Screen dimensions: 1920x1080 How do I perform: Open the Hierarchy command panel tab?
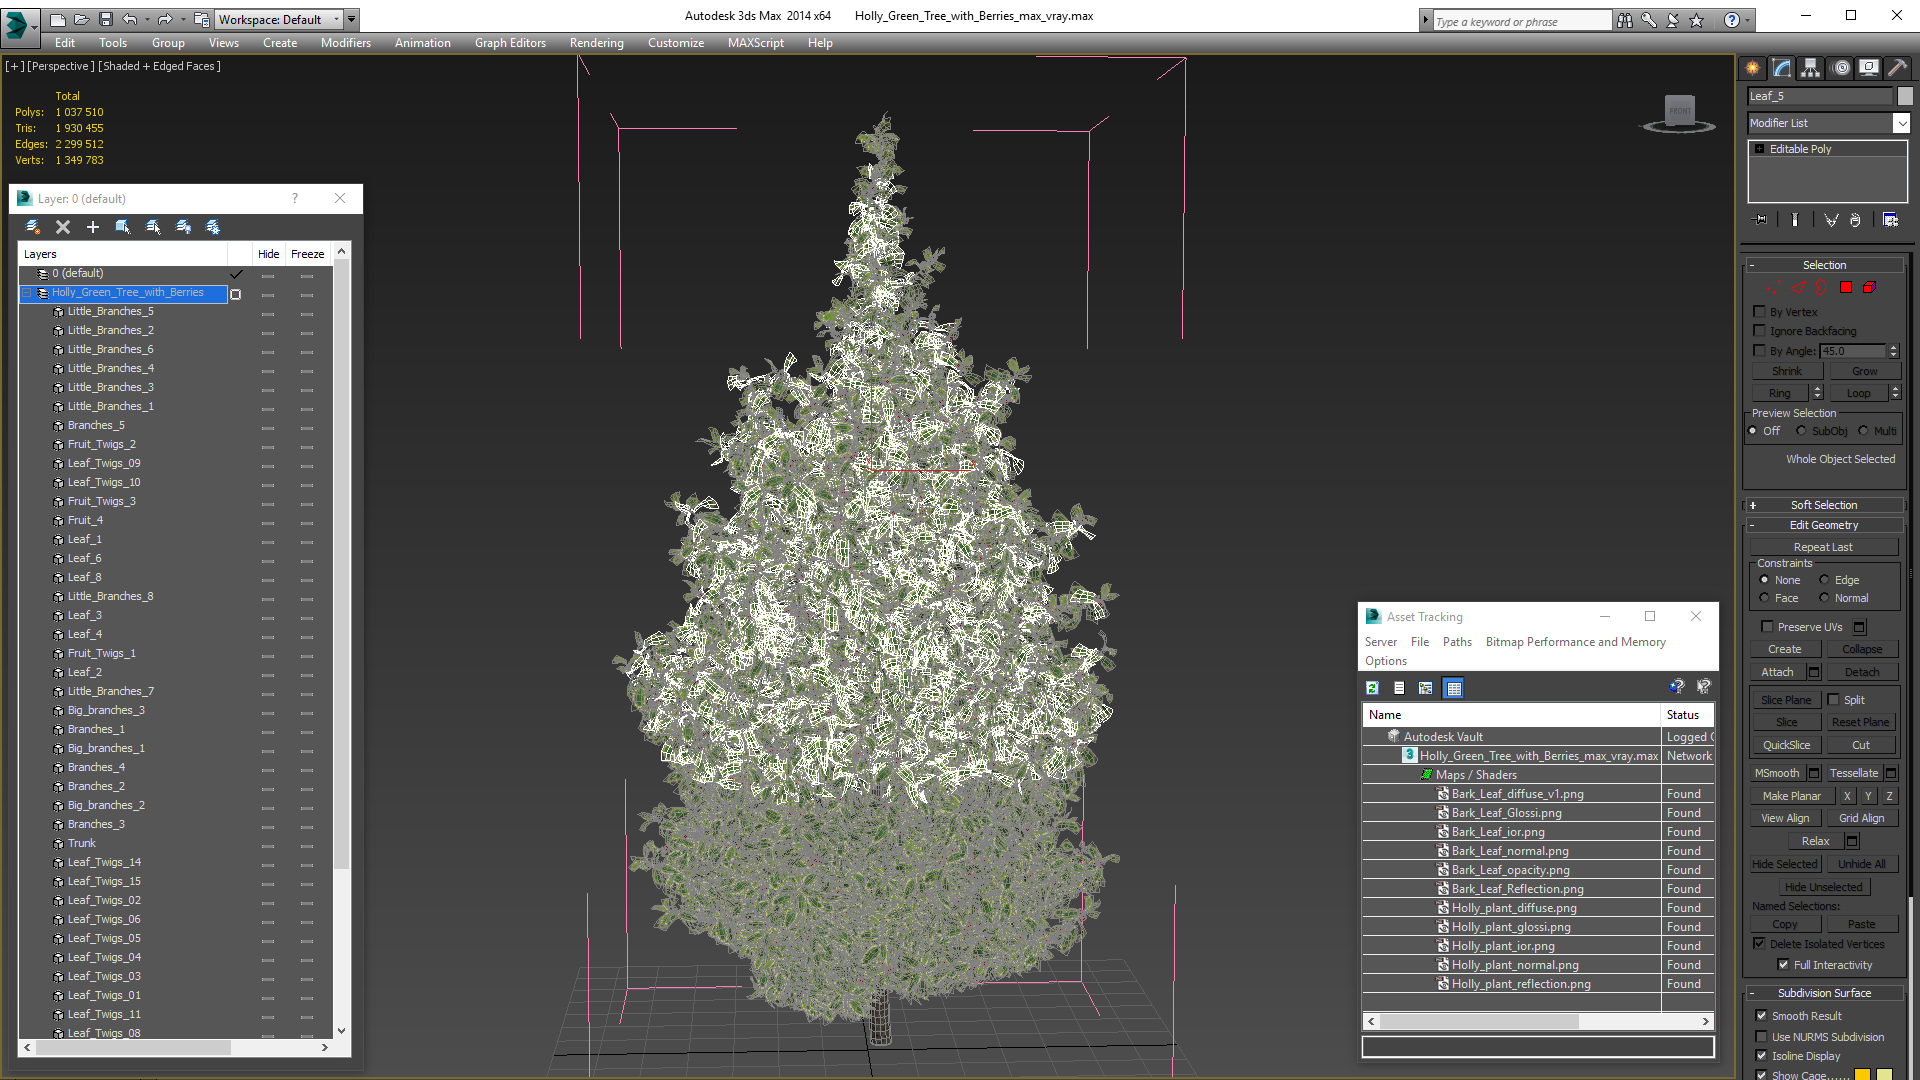1810,68
